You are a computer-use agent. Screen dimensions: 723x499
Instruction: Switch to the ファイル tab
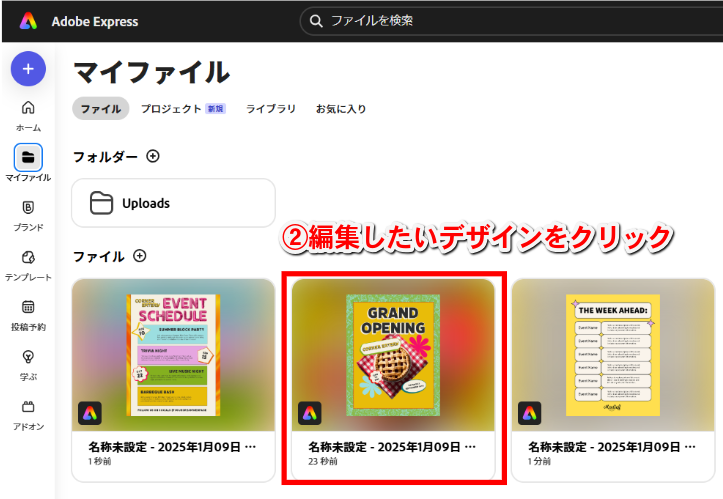[x=100, y=108]
